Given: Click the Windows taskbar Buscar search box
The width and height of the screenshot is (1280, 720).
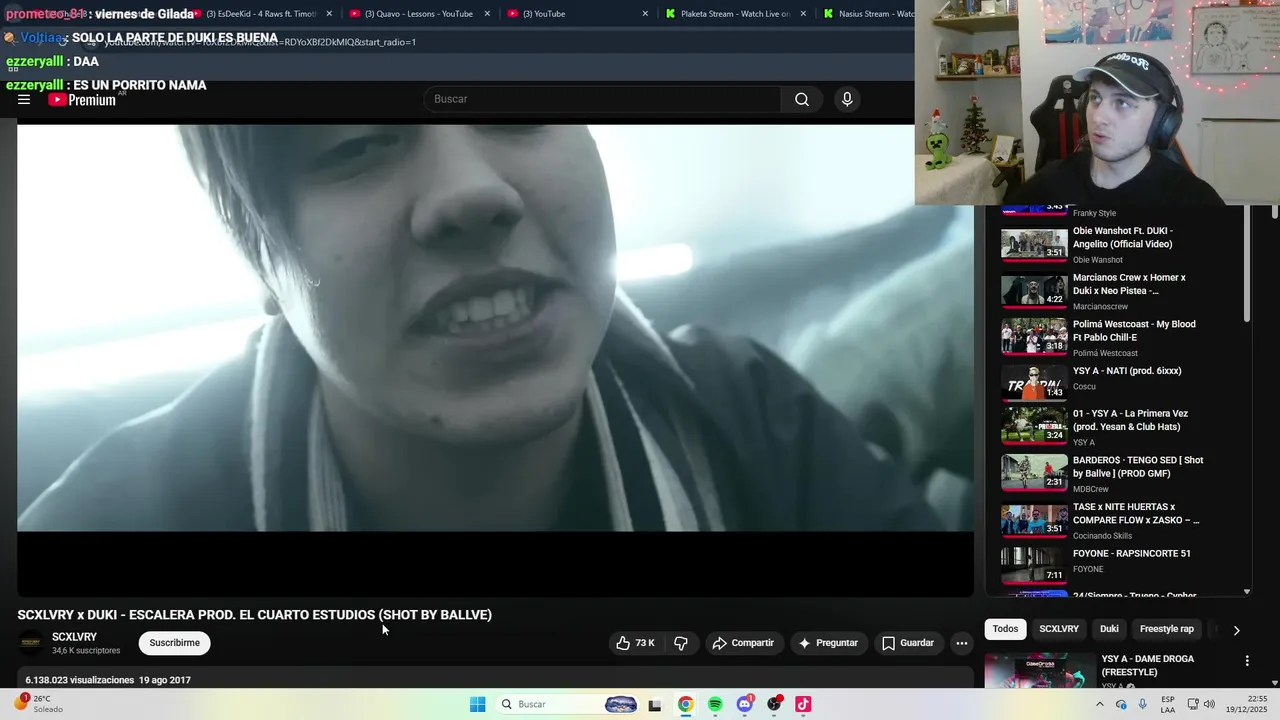Looking at the screenshot, I should tap(566, 704).
